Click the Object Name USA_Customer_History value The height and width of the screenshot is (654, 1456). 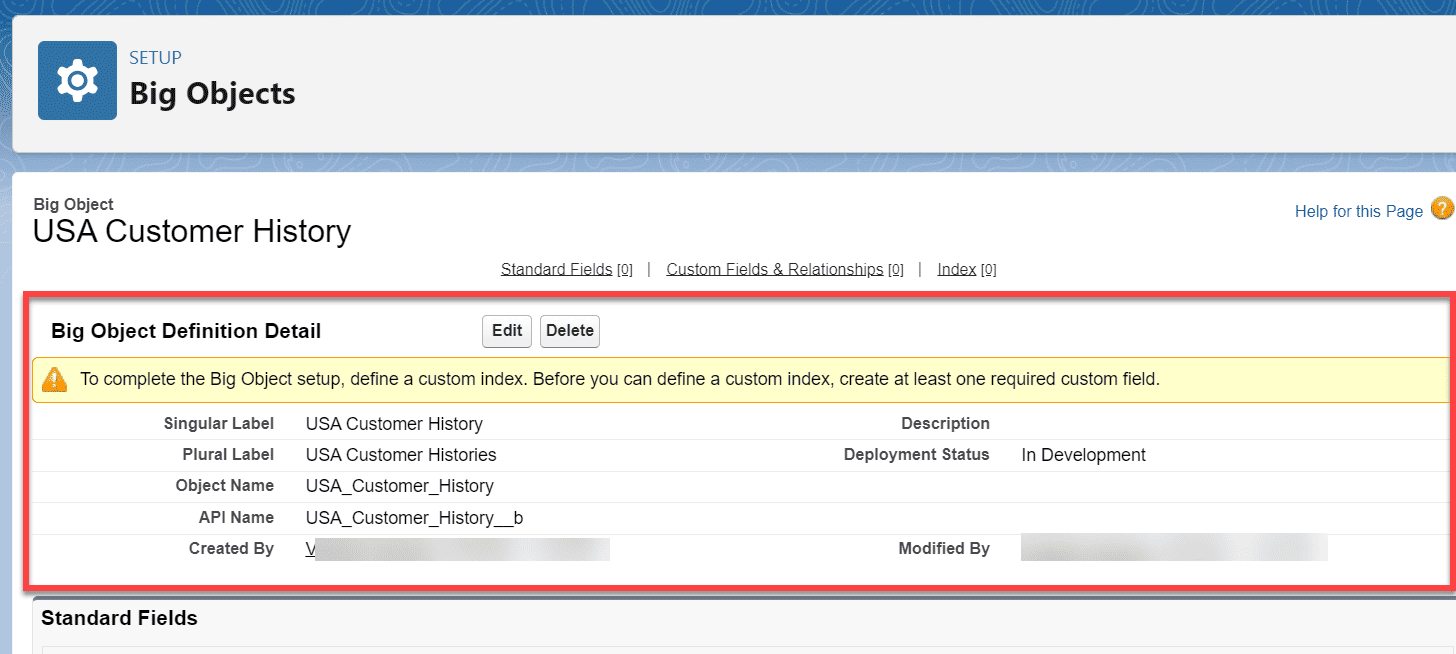400,486
